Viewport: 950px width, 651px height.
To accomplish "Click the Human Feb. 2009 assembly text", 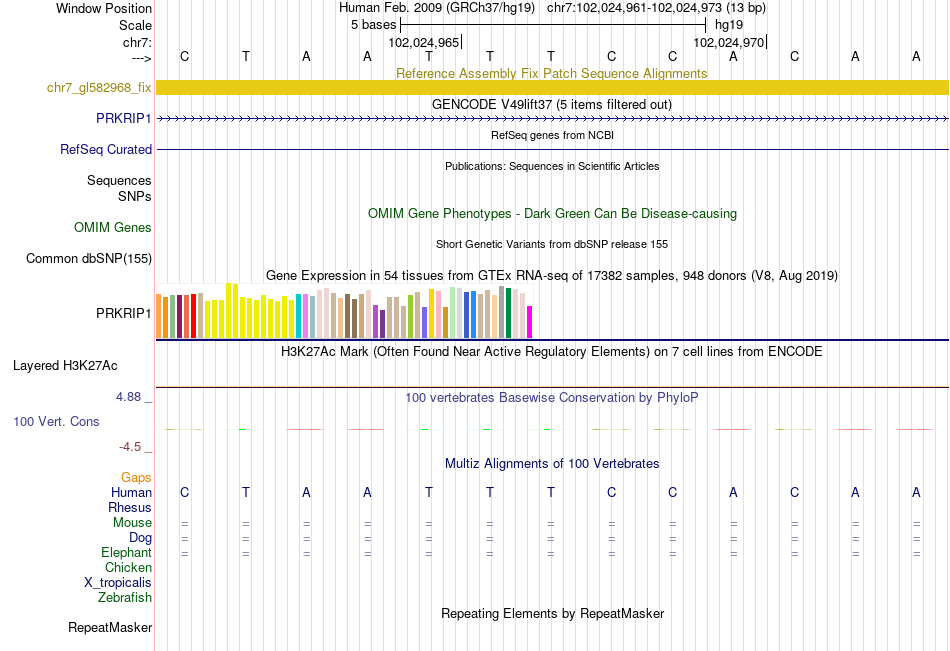I will (437, 8).
